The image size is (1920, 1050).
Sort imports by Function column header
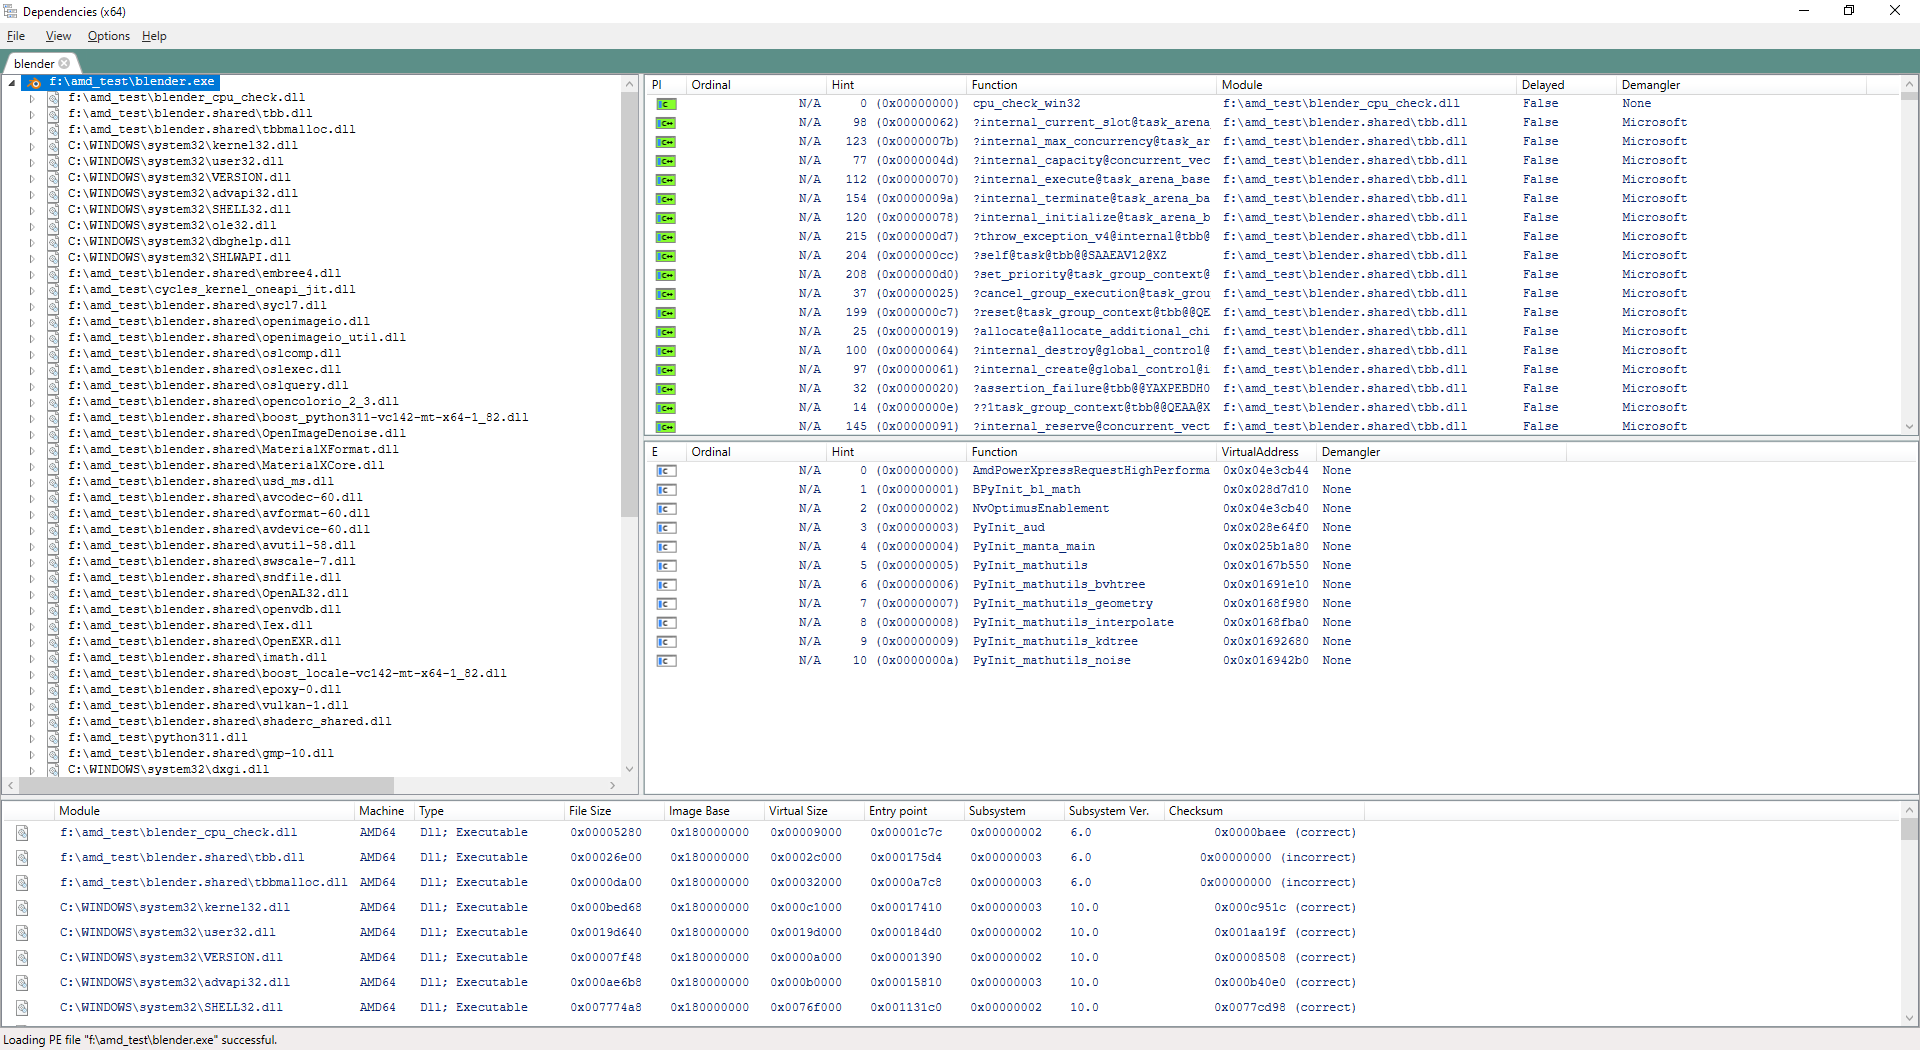tap(1092, 85)
